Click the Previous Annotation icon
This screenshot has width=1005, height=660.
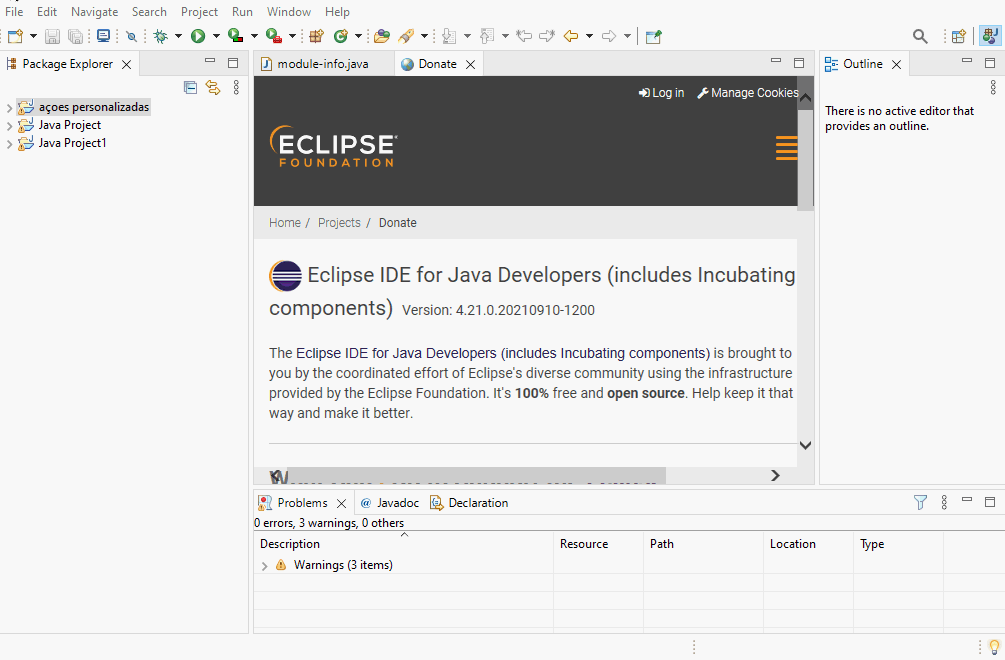point(488,37)
